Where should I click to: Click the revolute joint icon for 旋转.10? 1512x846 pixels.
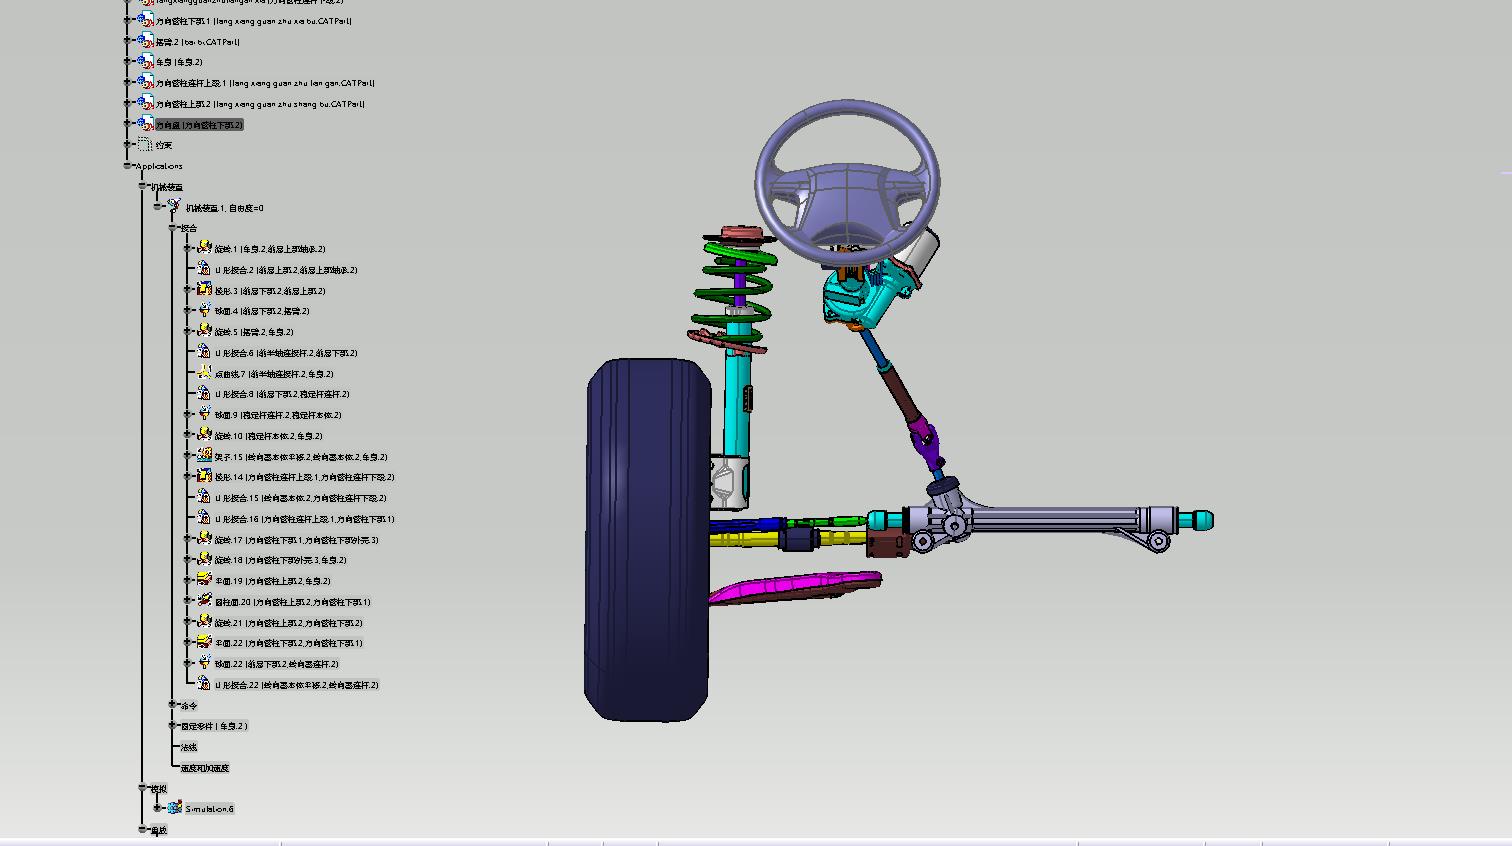coord(204,435)
